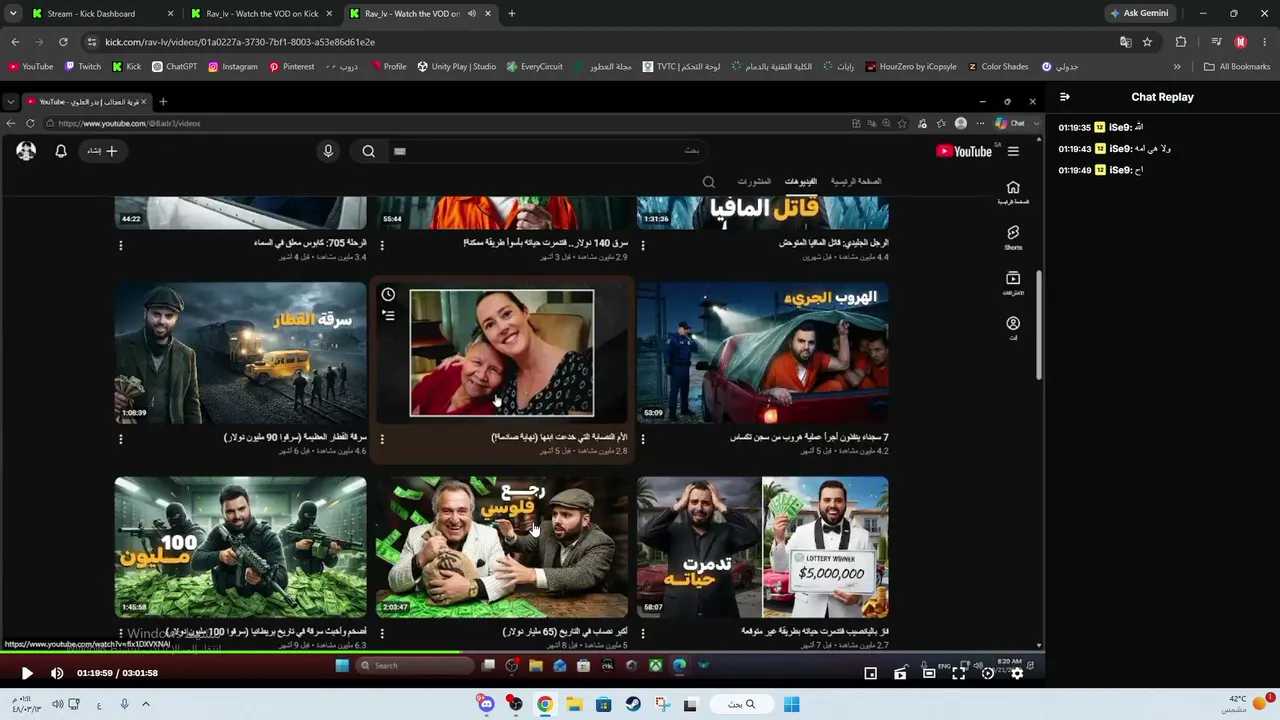
Task: Open the Kick bookmark in the bookmarks bar
Action: (x=127, y=67)
